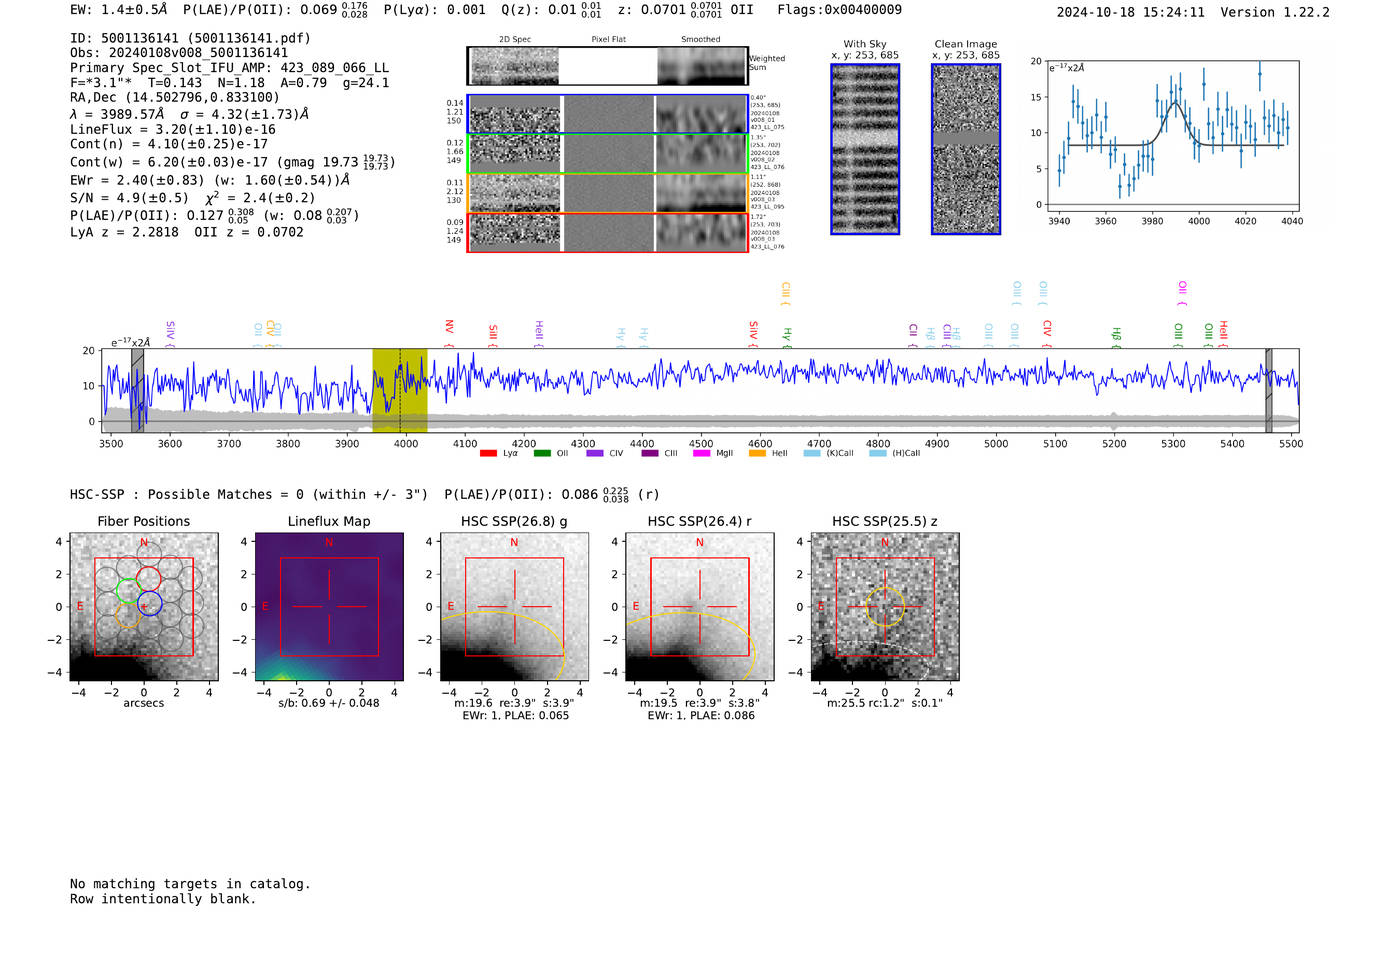1400x953 pixels.
Task: Select the Weighted Sum spectrum row
Action: pos(607,66)
